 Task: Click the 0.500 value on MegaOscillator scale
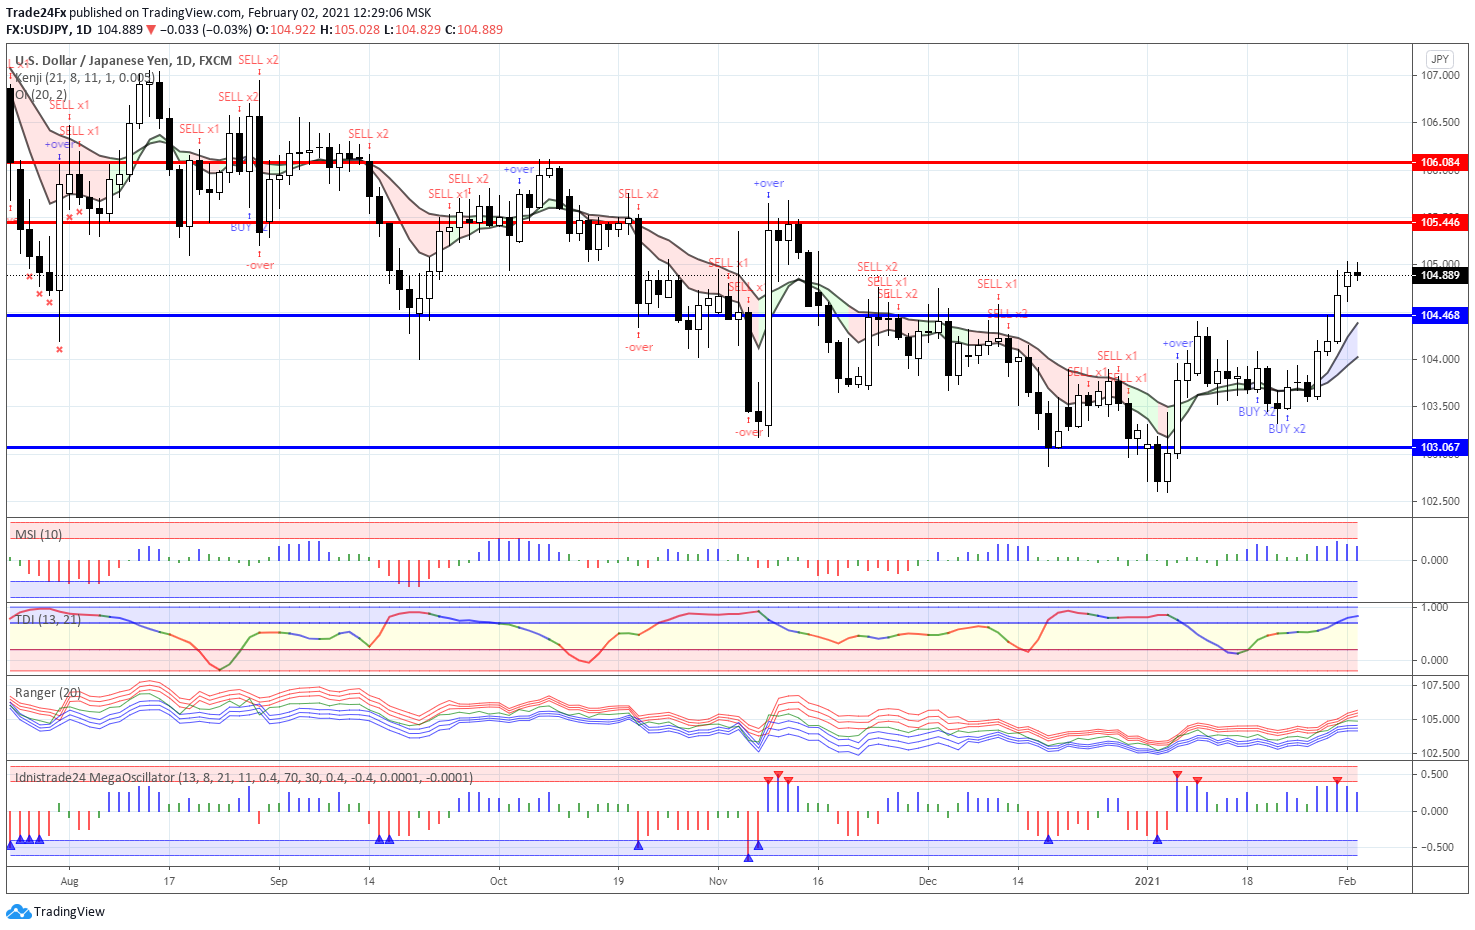(1435, 774)
